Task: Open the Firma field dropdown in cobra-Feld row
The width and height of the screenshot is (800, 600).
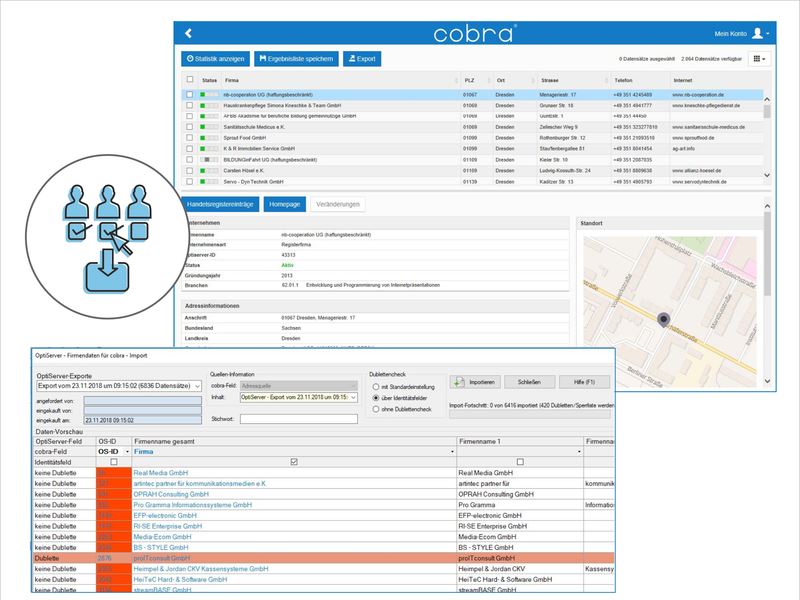Action: click(453, 452)
